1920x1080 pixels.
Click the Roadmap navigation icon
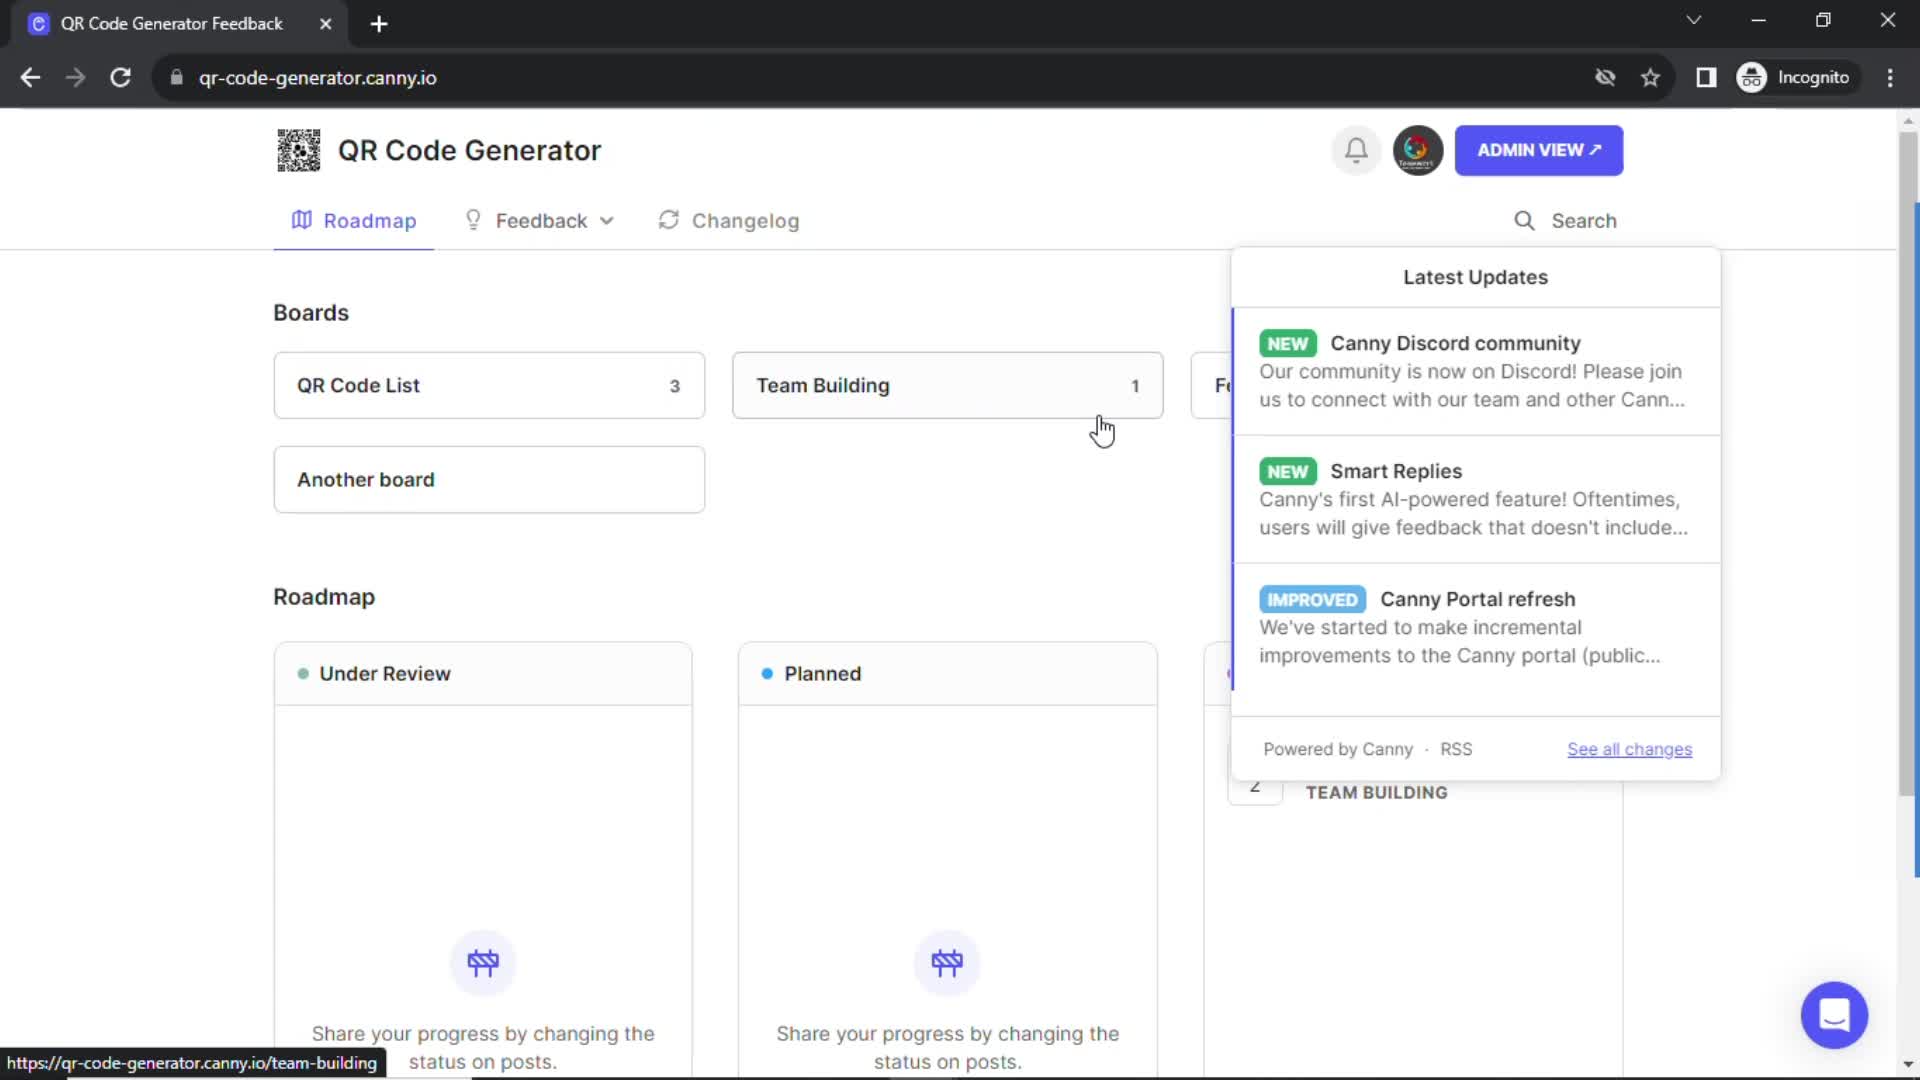coord(299,220)
